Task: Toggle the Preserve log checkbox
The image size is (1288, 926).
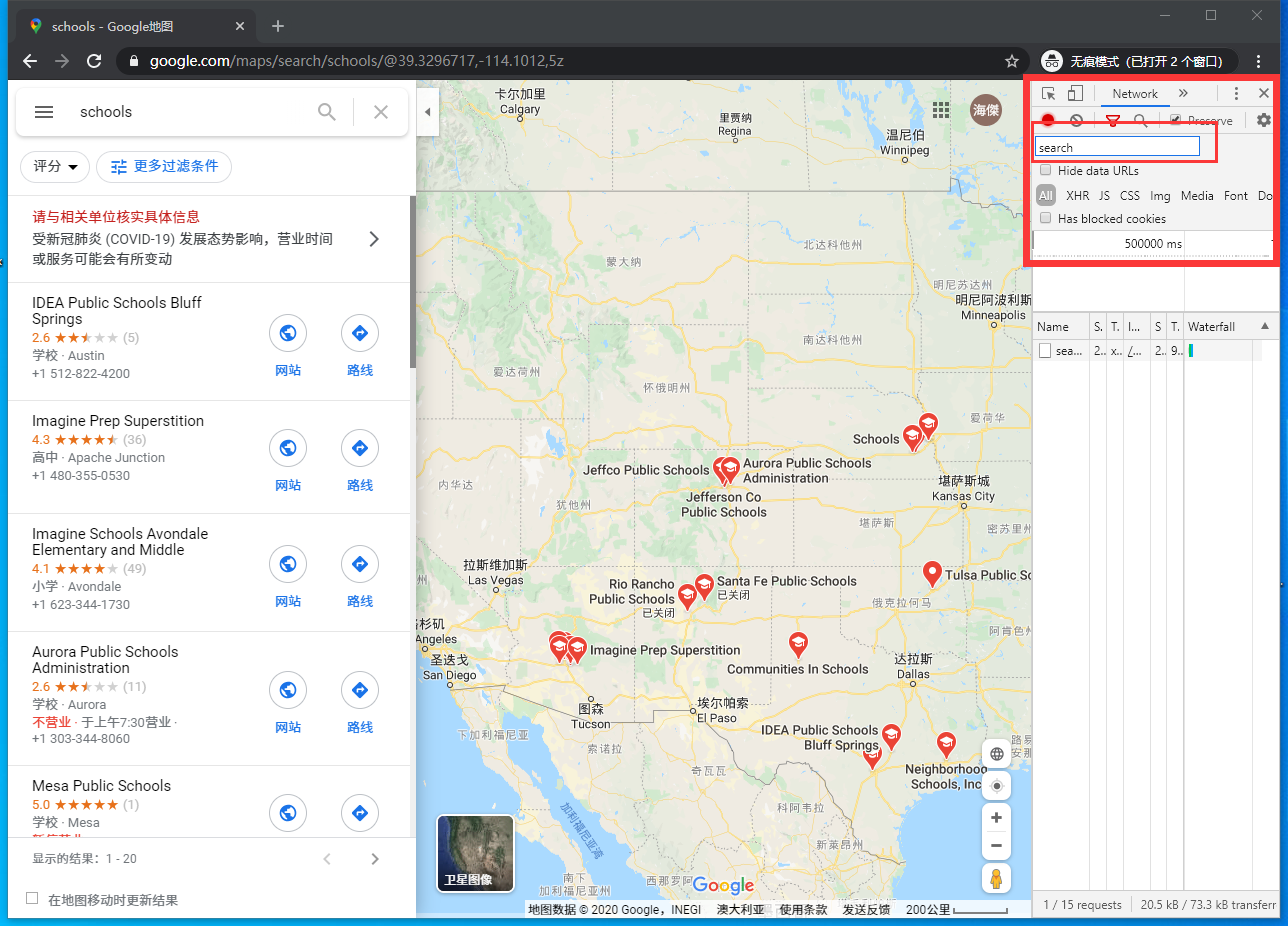Action: pyautogui.click(x=1175, y=120)
